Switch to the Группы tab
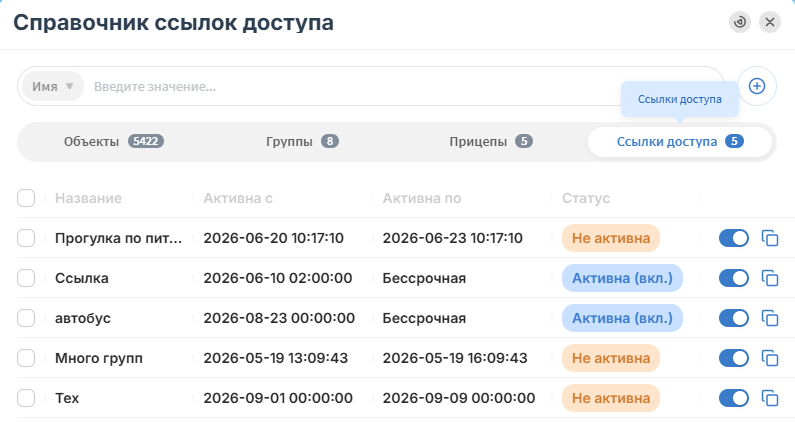795x433 pixels. coord(302,141)
